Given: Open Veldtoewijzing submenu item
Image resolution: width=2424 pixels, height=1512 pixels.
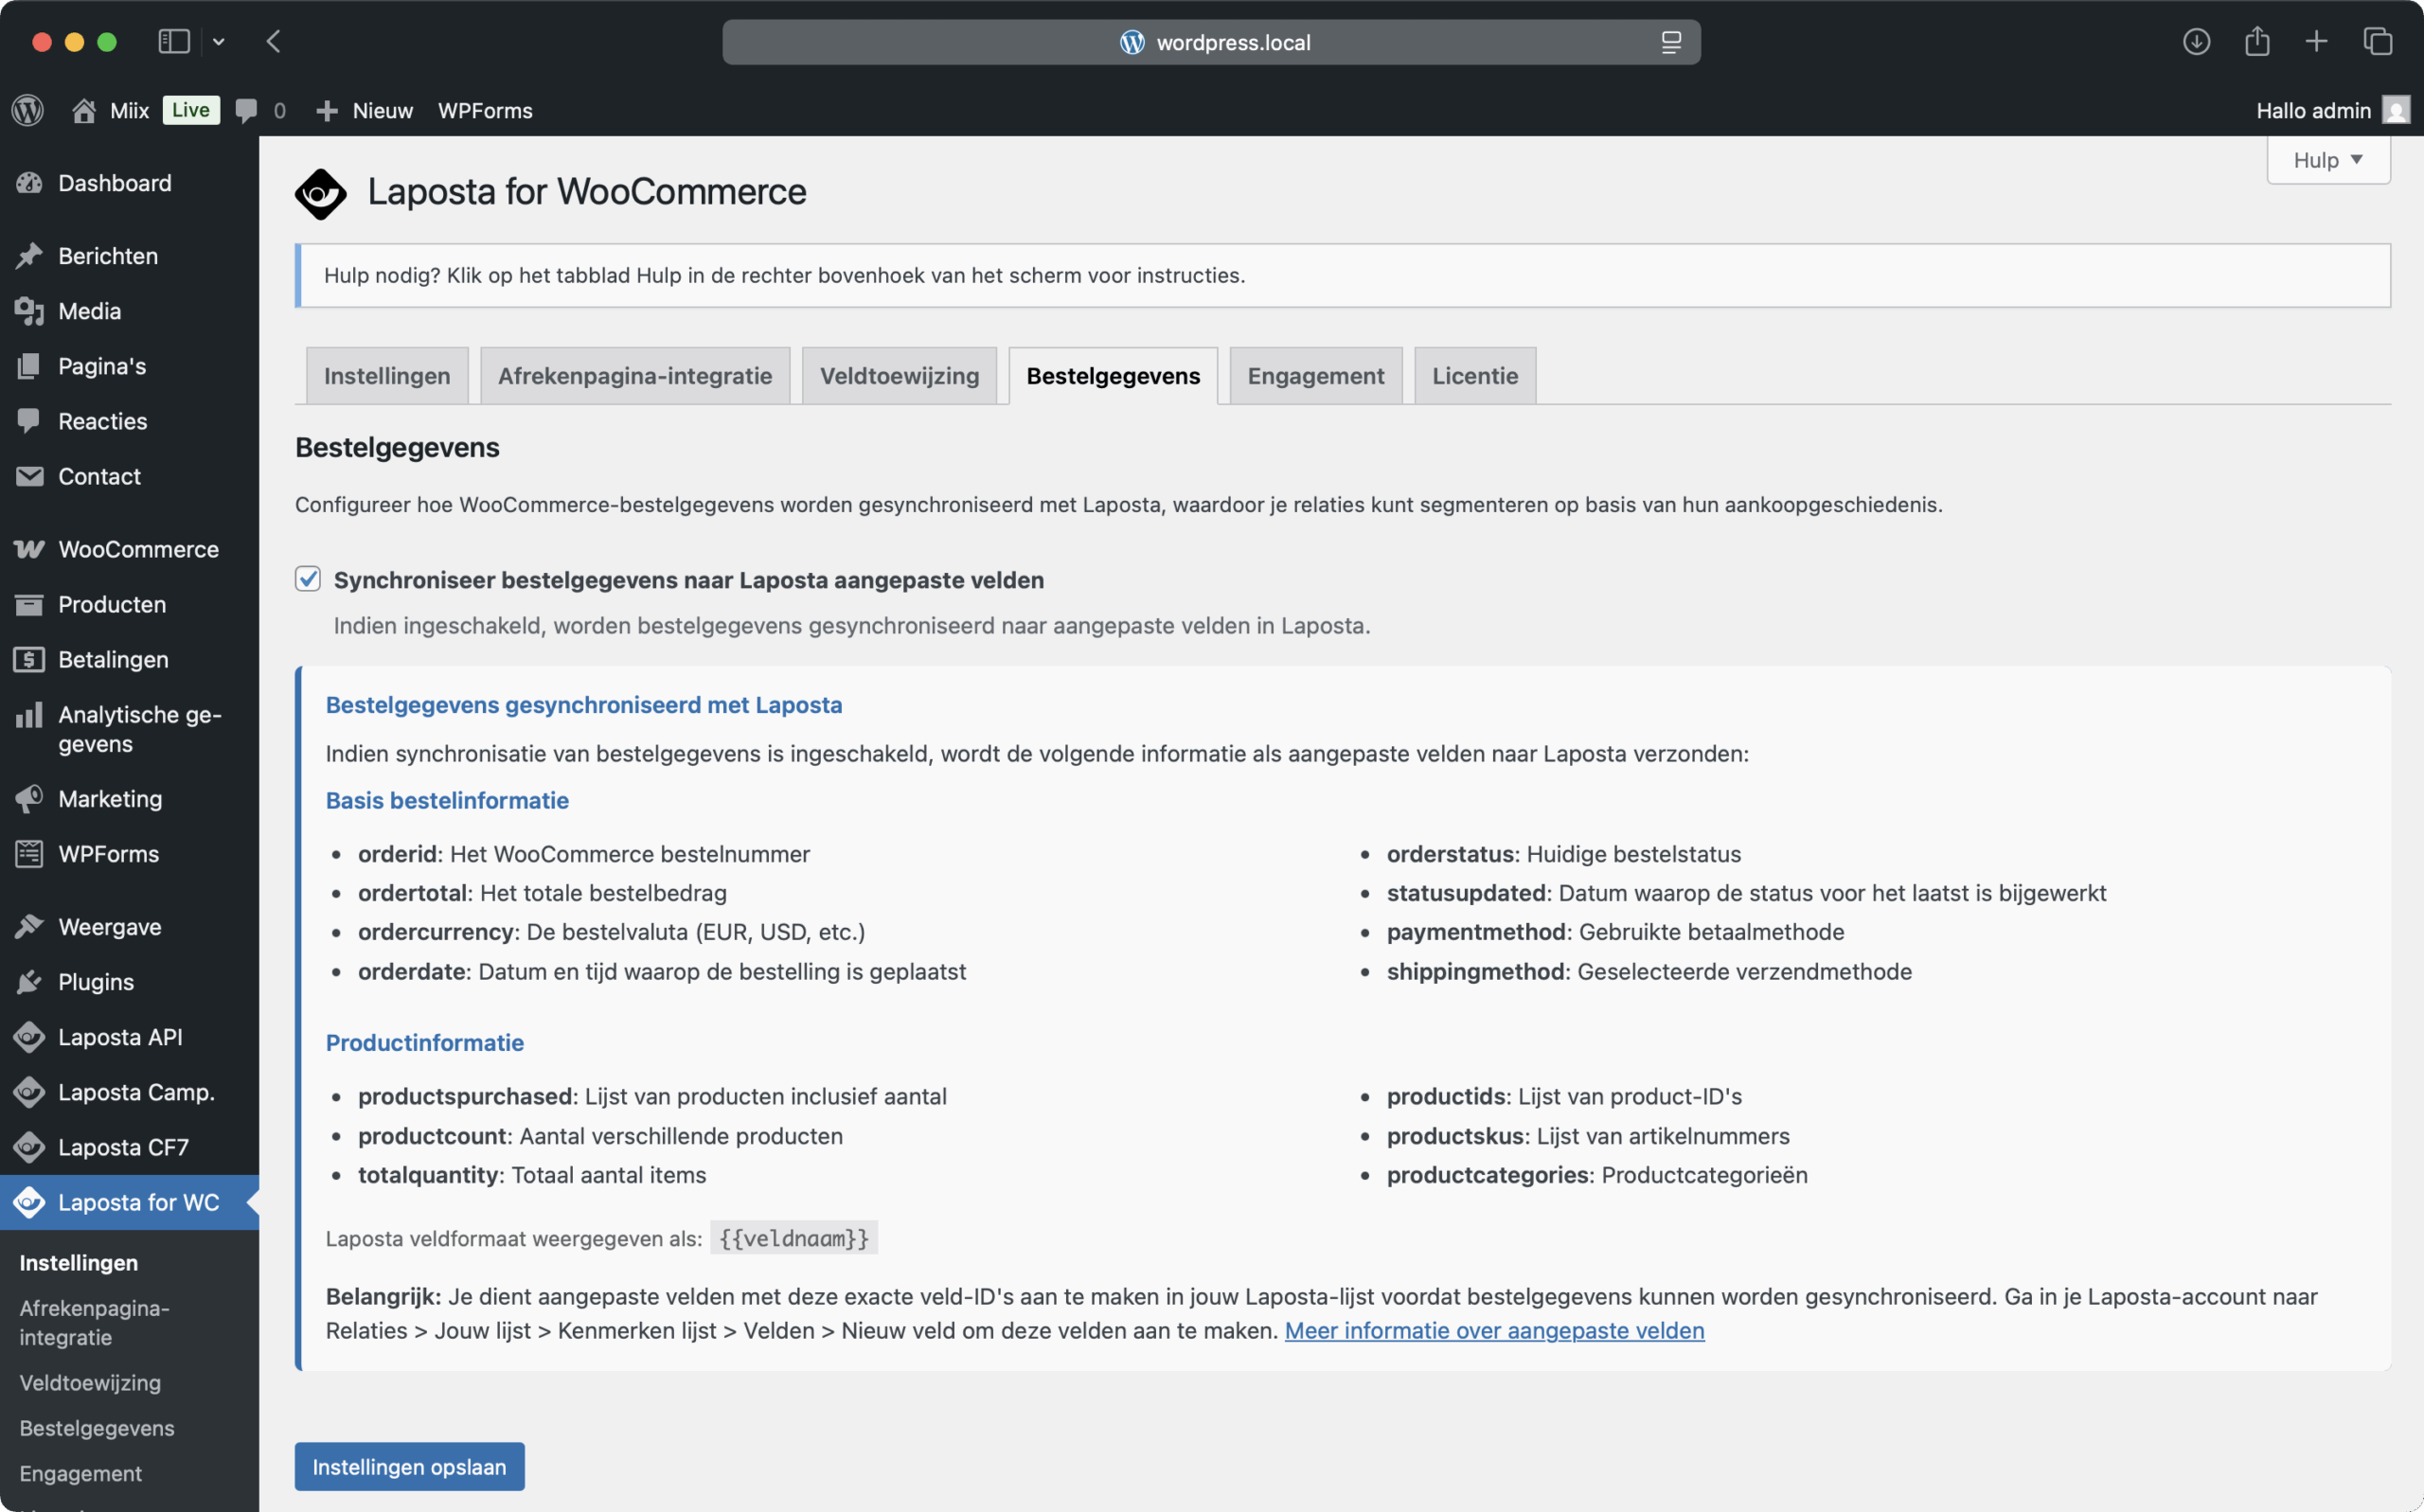Looking at the screenshot, I should 90,1383.
